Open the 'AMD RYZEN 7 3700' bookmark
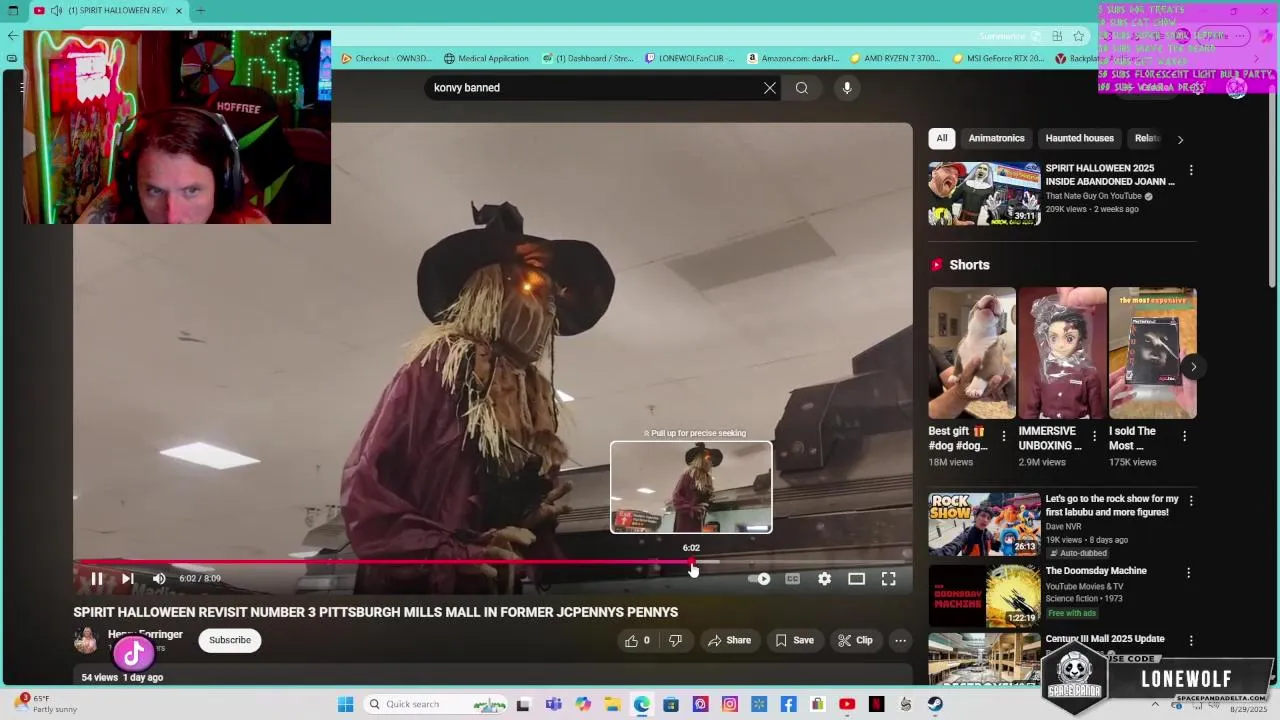Image resolution: width=1280 pixels, height=720 pixels. click(x=895, y=59)
